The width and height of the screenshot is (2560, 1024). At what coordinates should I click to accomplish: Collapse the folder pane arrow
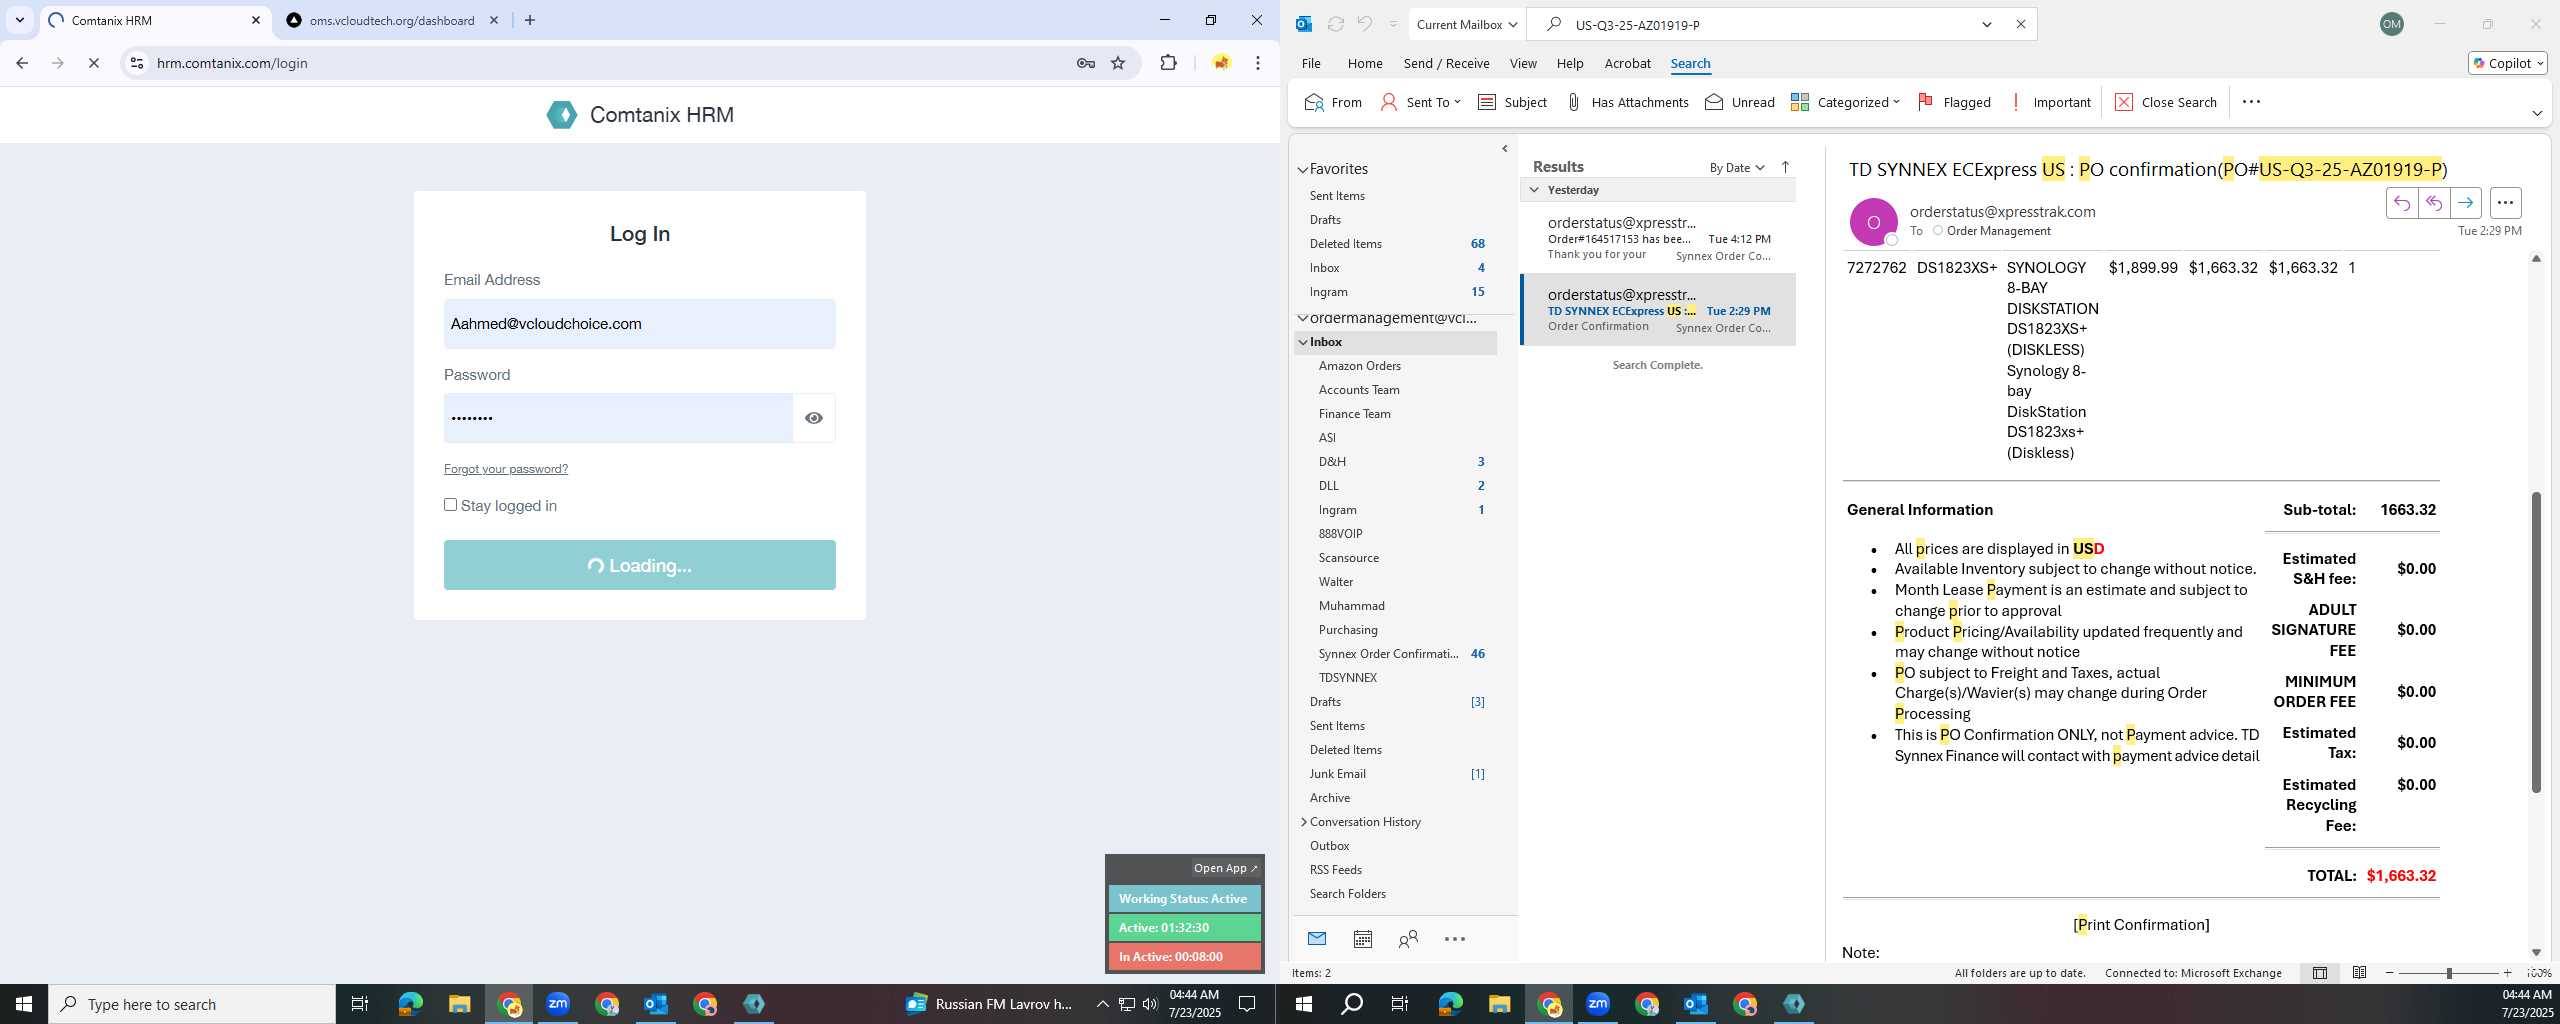pos(1505,149)
